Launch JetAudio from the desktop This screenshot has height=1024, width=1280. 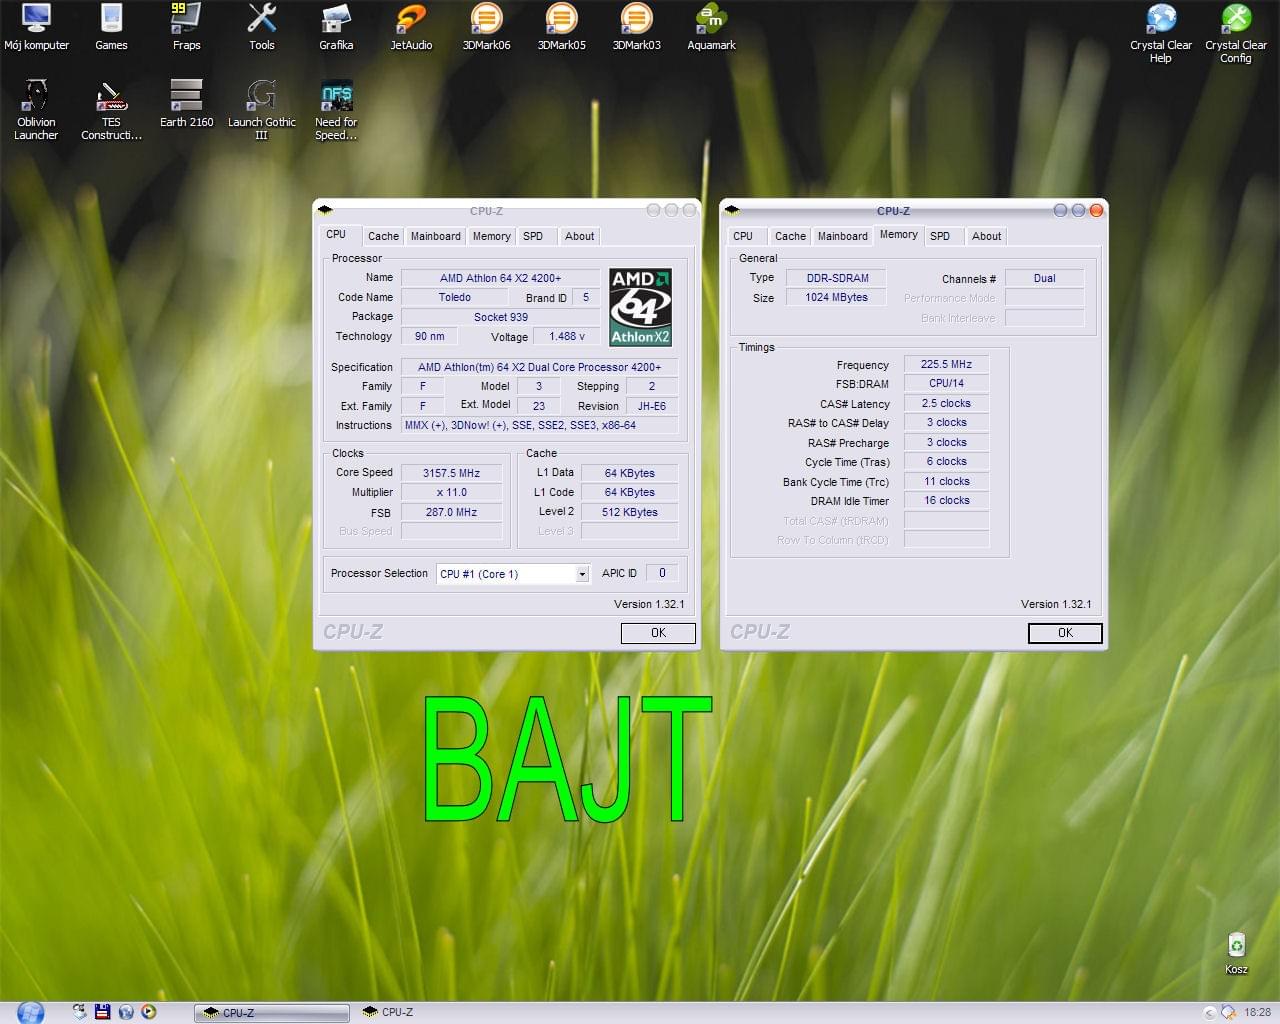pyautogui.click(x=411, y=27)
